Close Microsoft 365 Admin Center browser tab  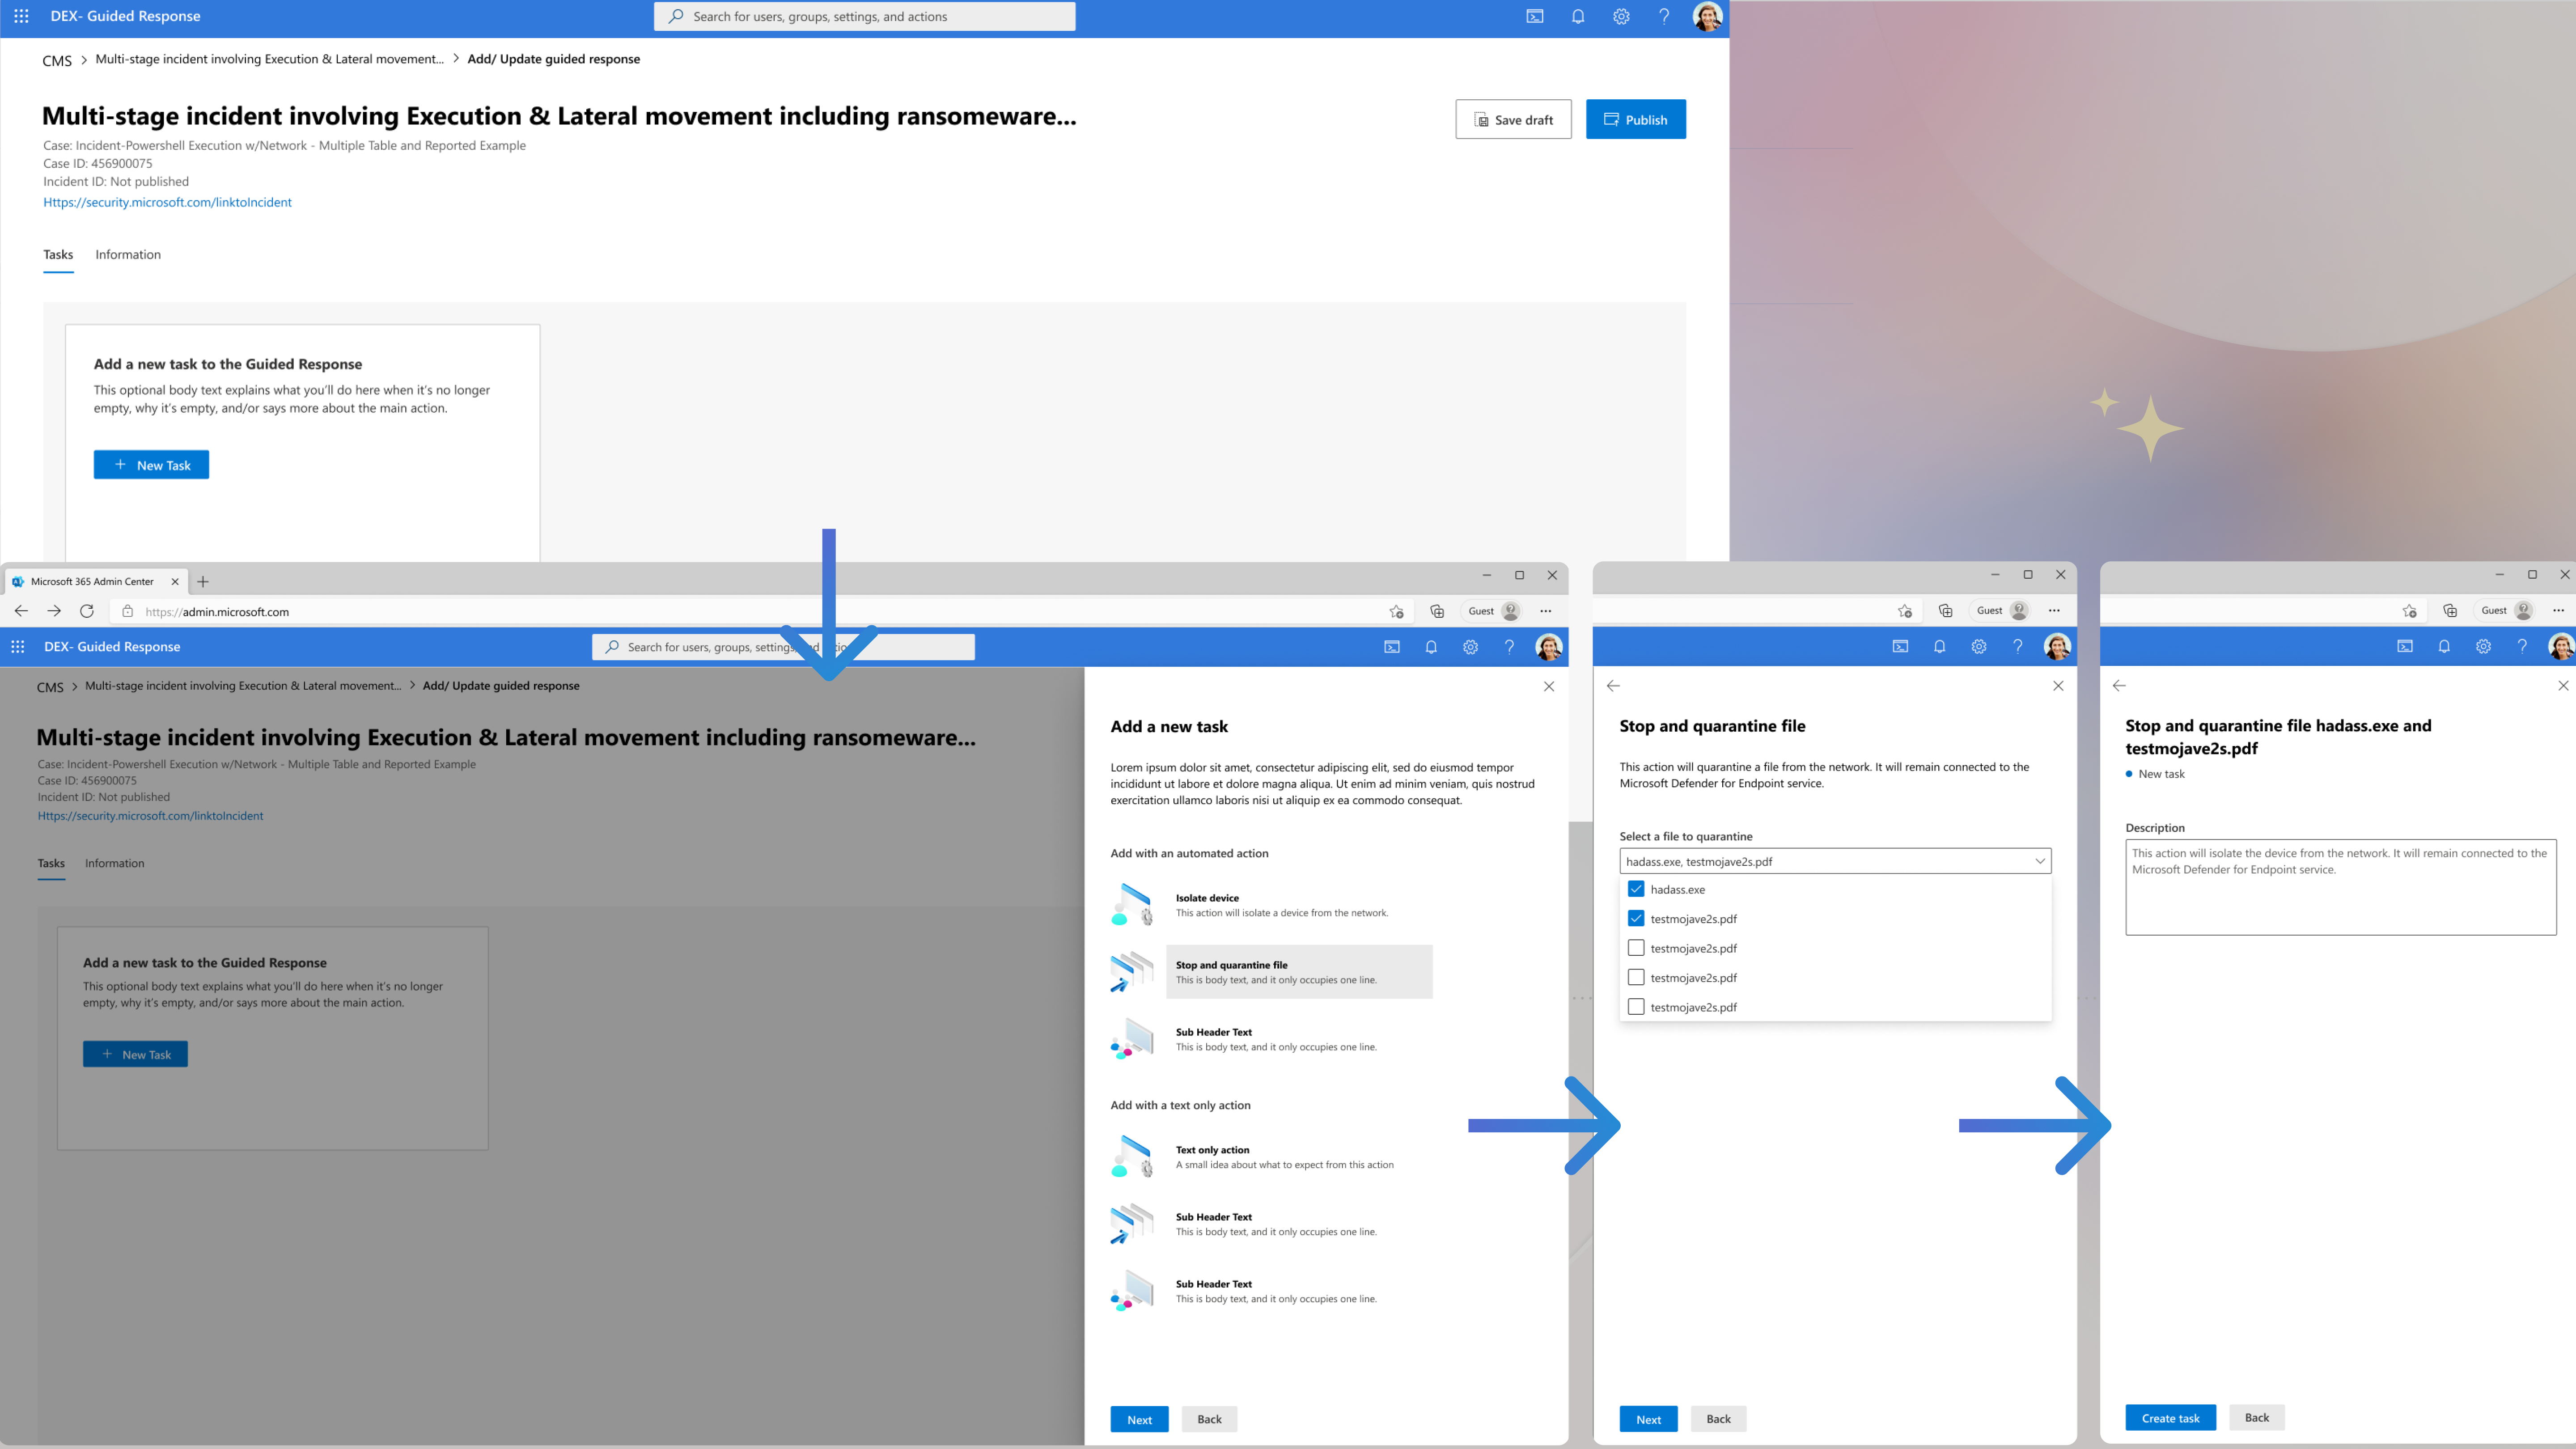coord(175,581)
